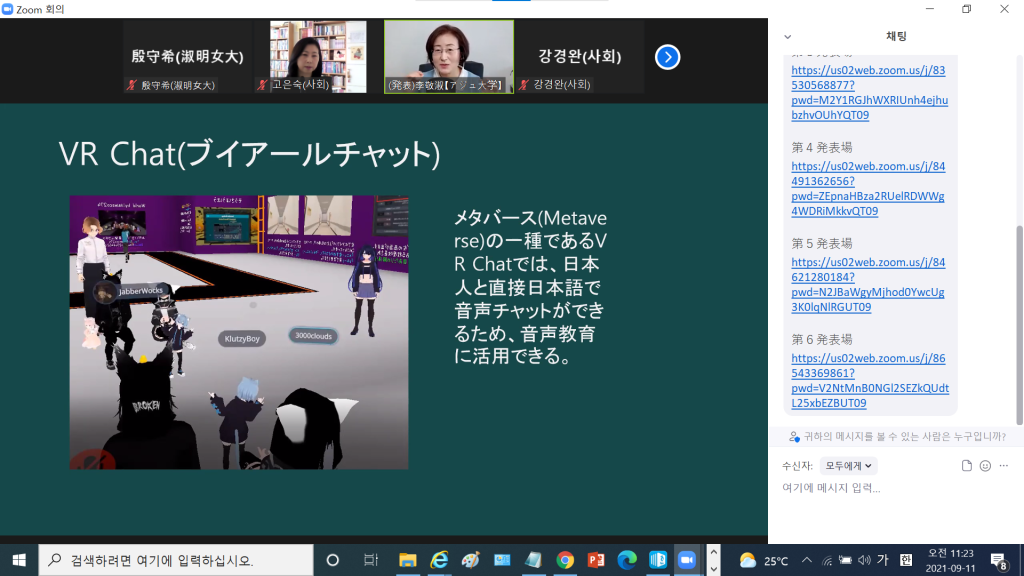Click muted mic icon of 고은숙
1024x576 pixels.
coord(263,85)
